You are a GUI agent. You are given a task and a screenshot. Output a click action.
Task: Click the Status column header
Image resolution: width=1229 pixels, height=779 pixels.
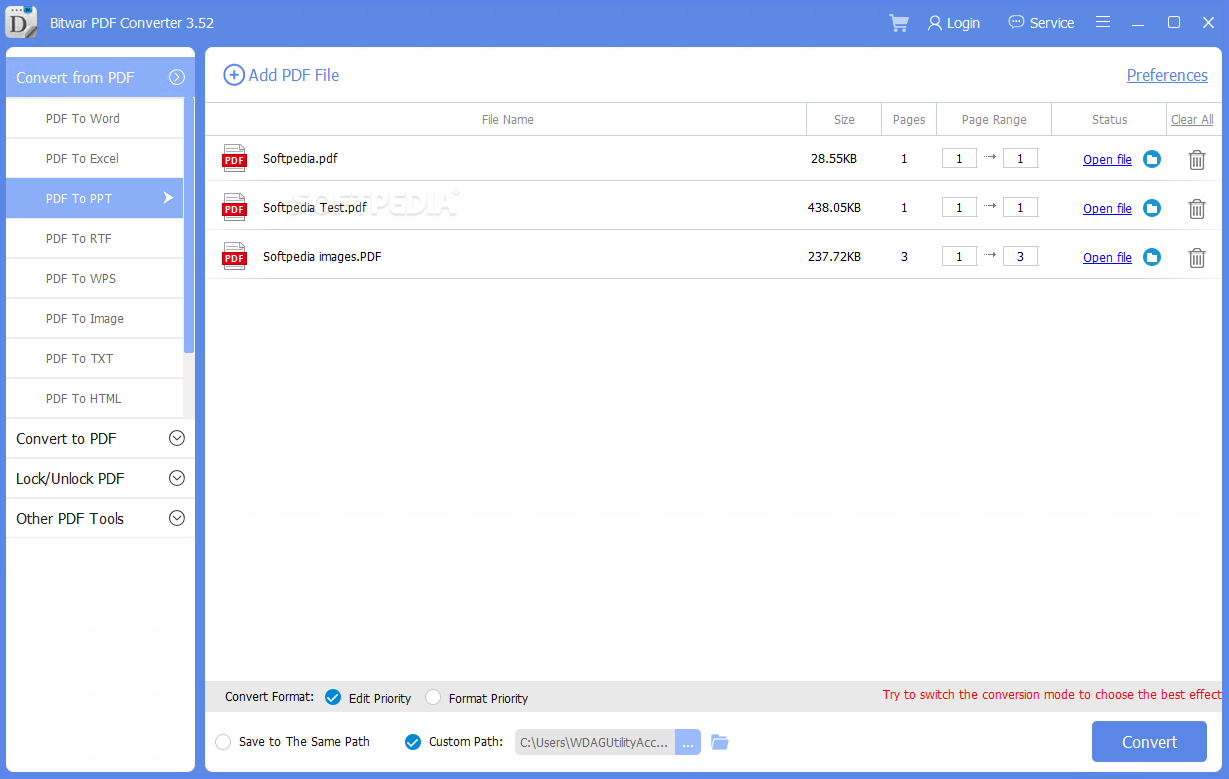click(x=1109, y=119)
